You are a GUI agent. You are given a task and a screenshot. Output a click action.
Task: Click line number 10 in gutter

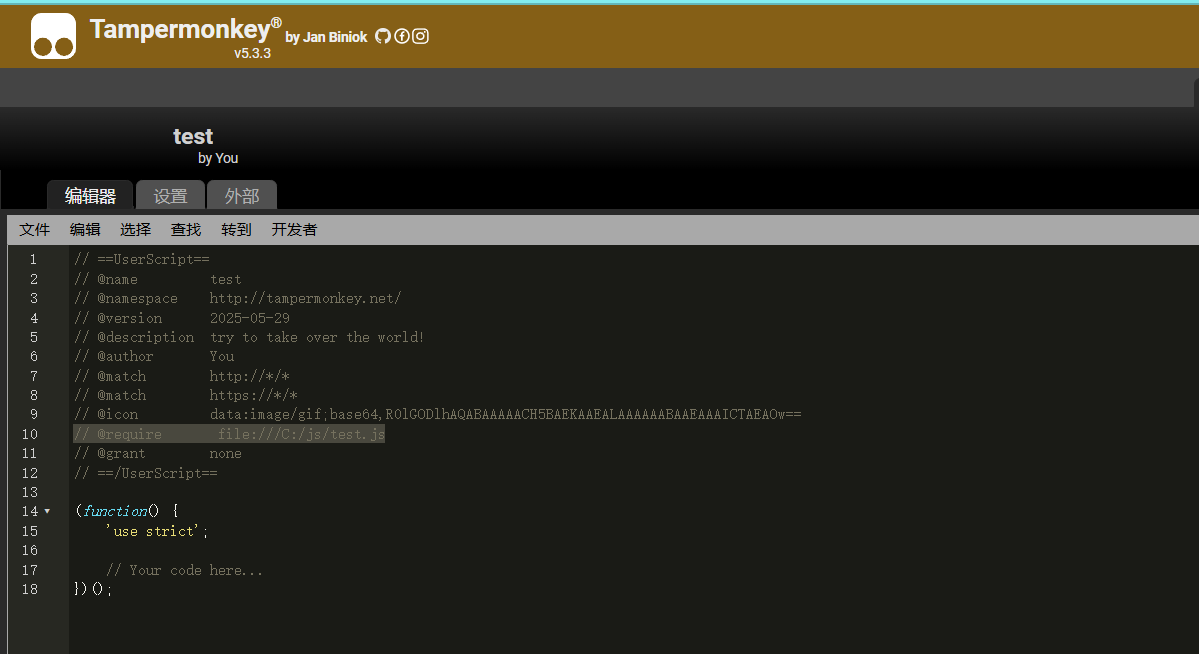point(30,434)
